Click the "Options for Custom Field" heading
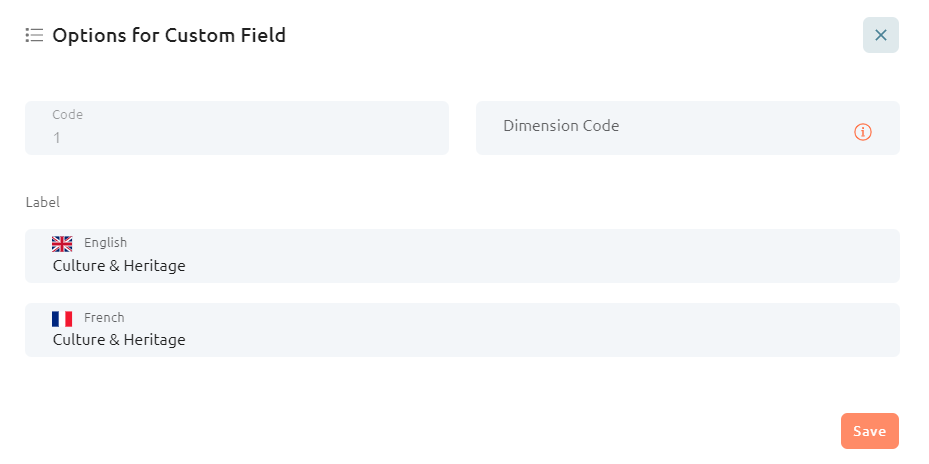929x464 pixels. click(x=169, y=36)
